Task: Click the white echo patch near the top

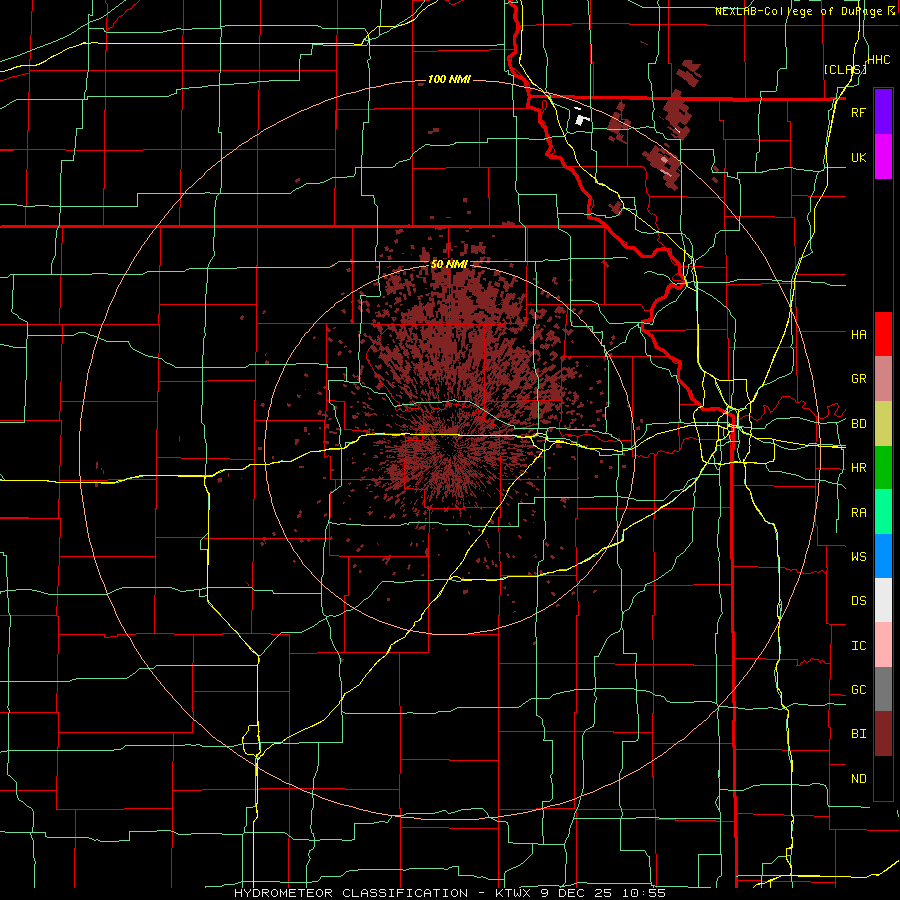Action: pos(582,119)
